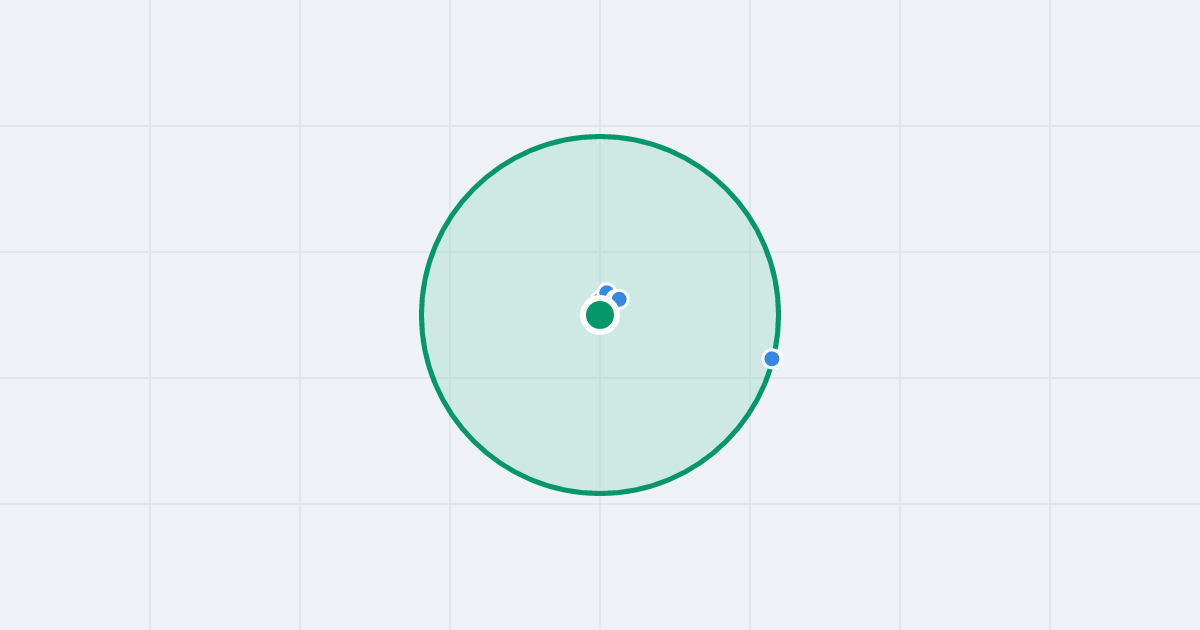Click the topmost point of the green circle outline
The height and width of the screenshot is (630, 1200).
coord(600,136)
